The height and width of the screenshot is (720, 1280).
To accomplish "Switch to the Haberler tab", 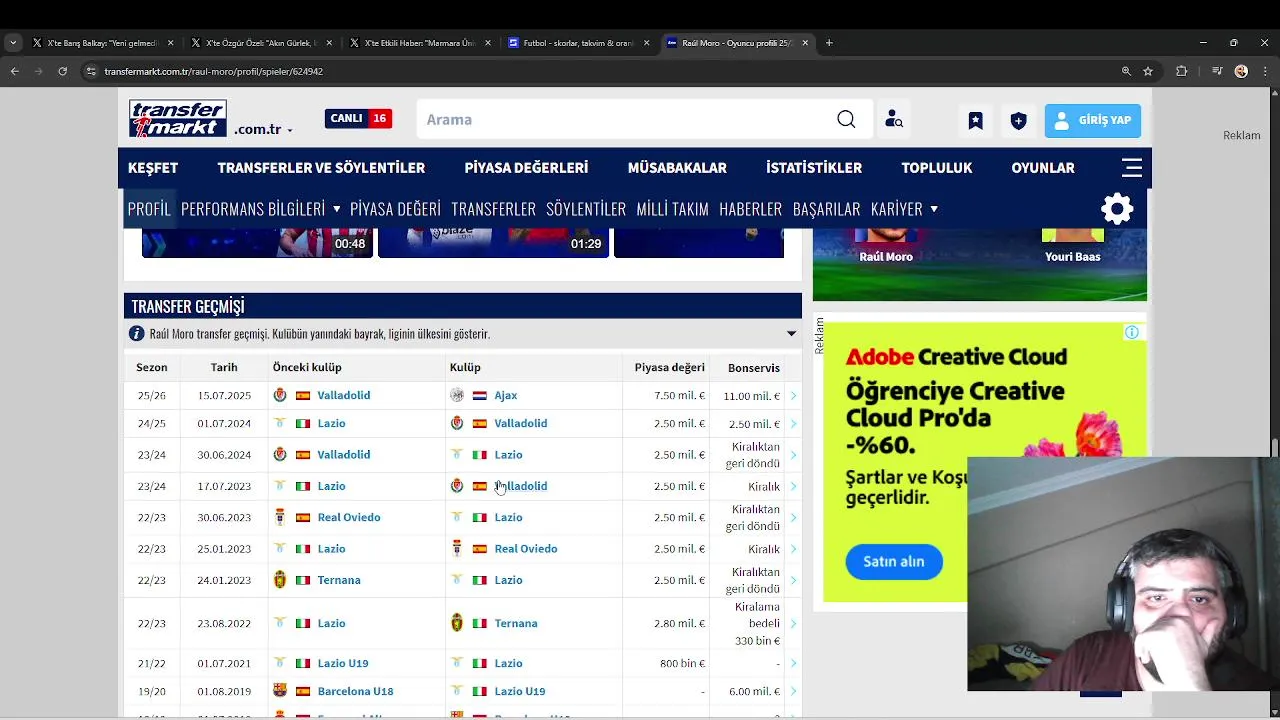I will 750,209.
